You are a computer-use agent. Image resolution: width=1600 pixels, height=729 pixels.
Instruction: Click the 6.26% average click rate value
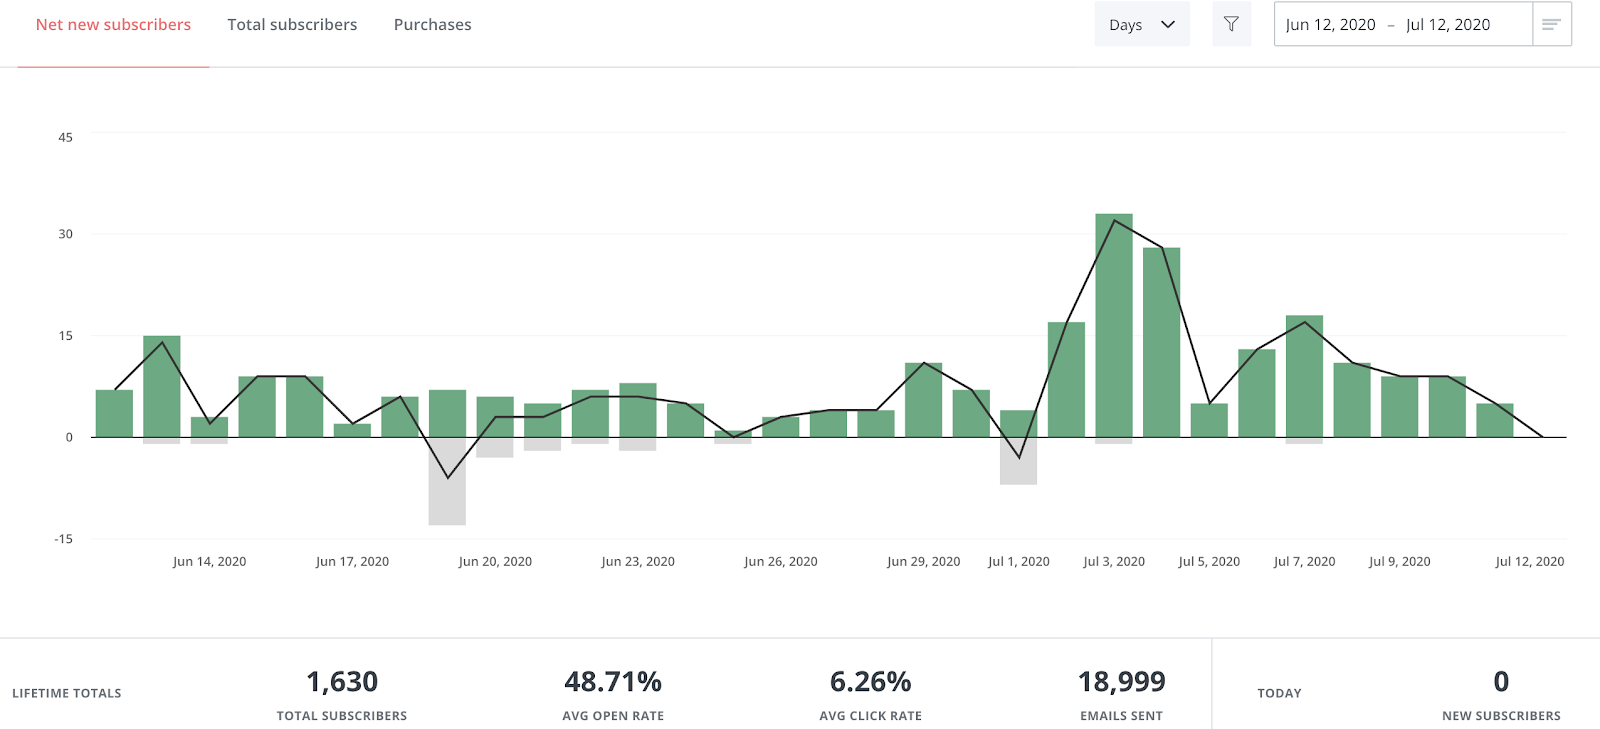point(870,682)
